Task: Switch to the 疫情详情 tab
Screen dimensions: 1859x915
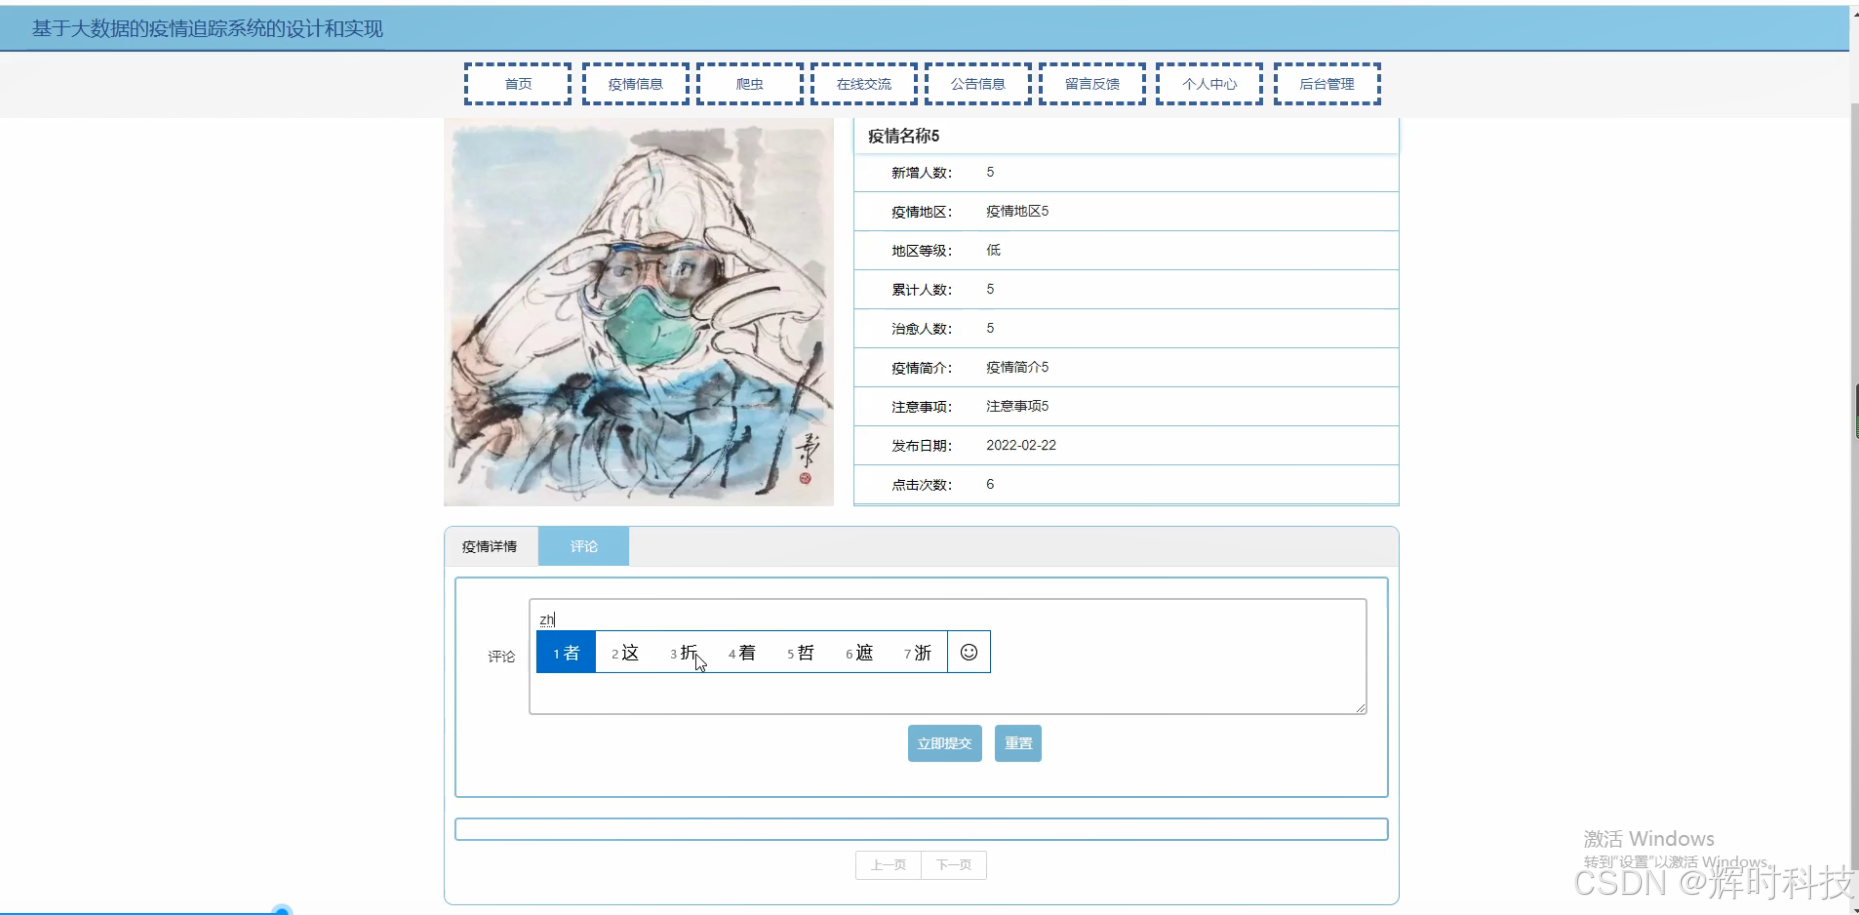Action: [490, 546]
